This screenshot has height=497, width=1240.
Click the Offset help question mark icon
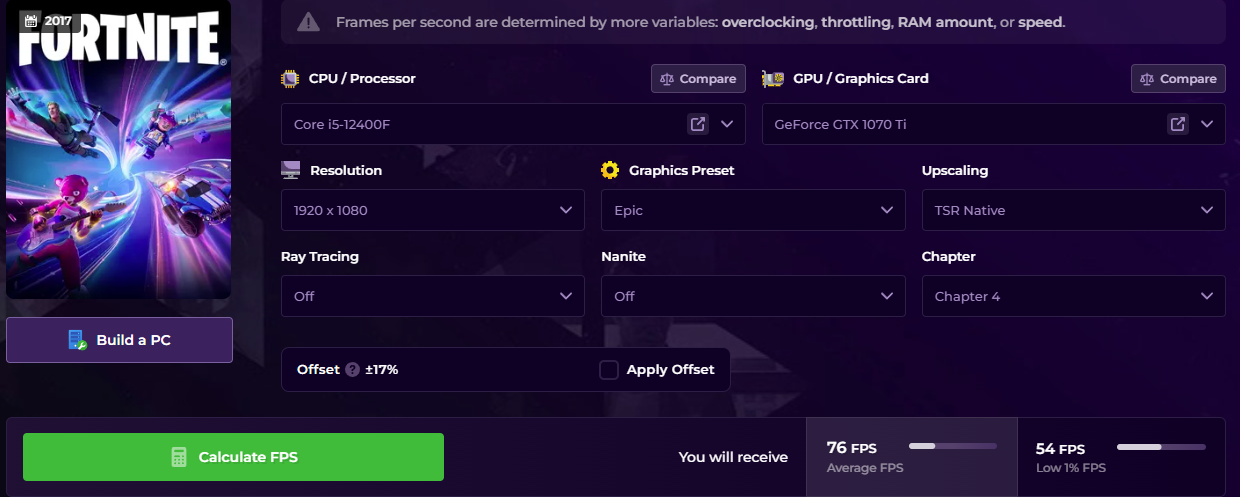pos(352,370)
